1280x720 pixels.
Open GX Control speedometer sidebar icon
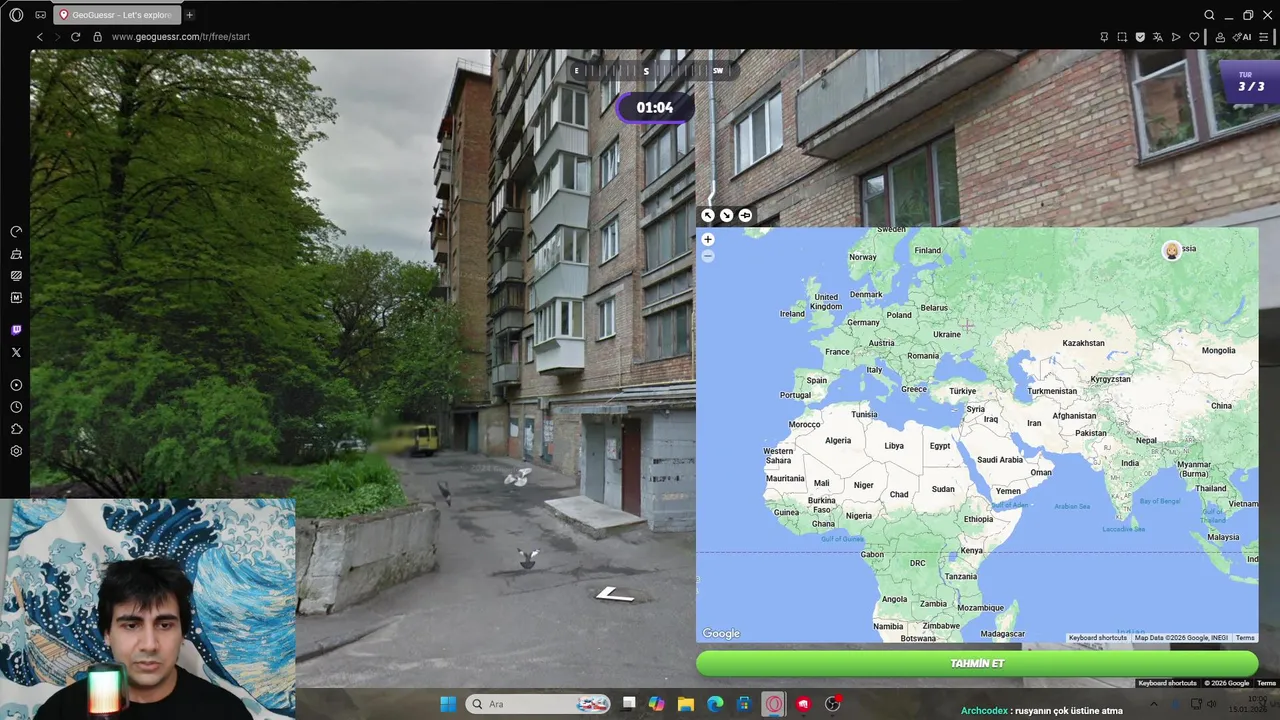16,231
